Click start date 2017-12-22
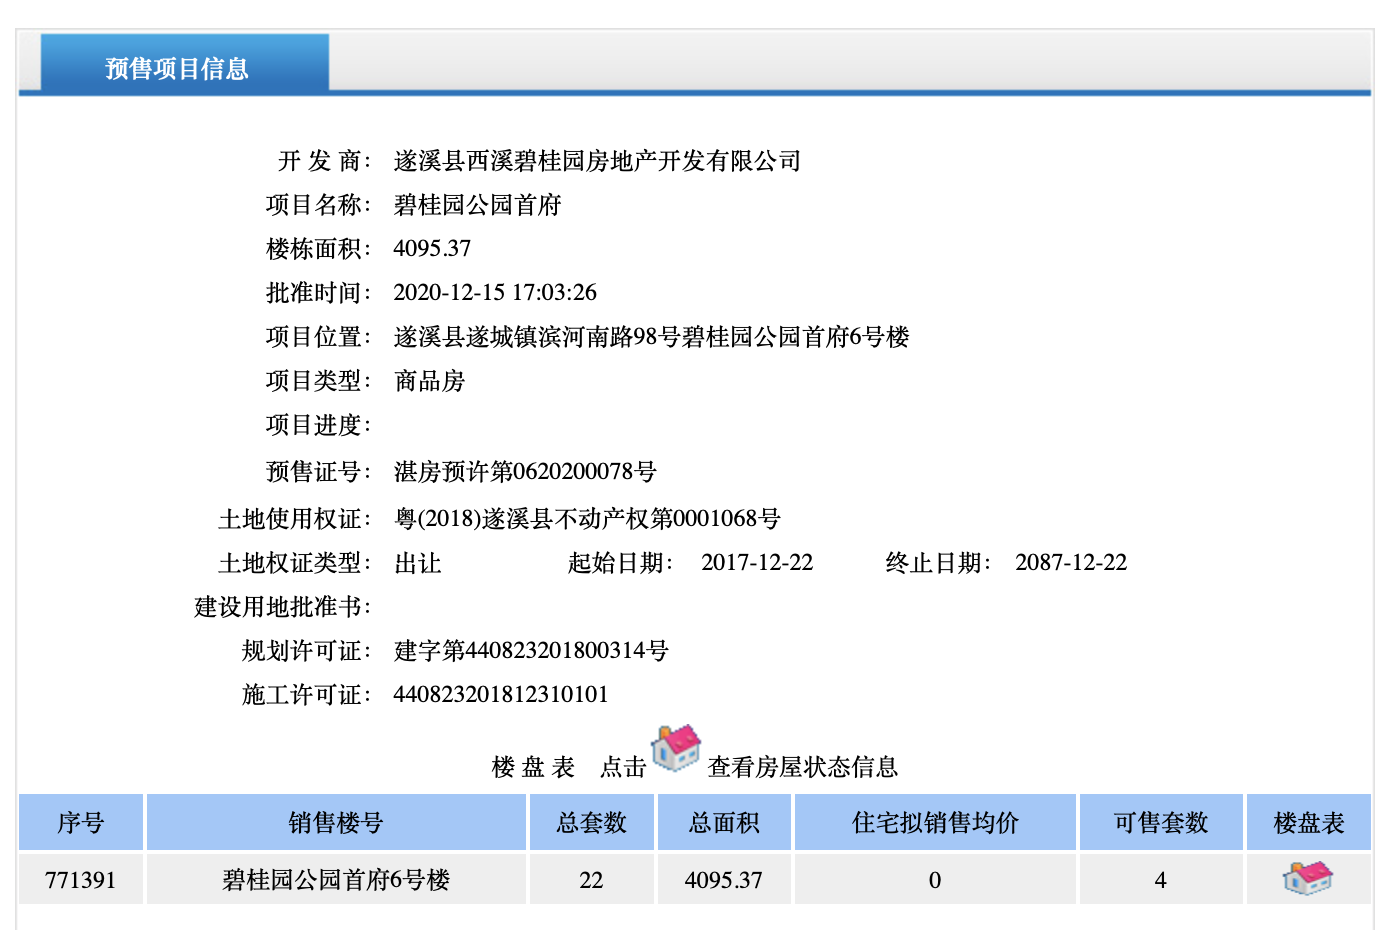Viewport: 1396px width, 930px height. (x=757, y=562)
